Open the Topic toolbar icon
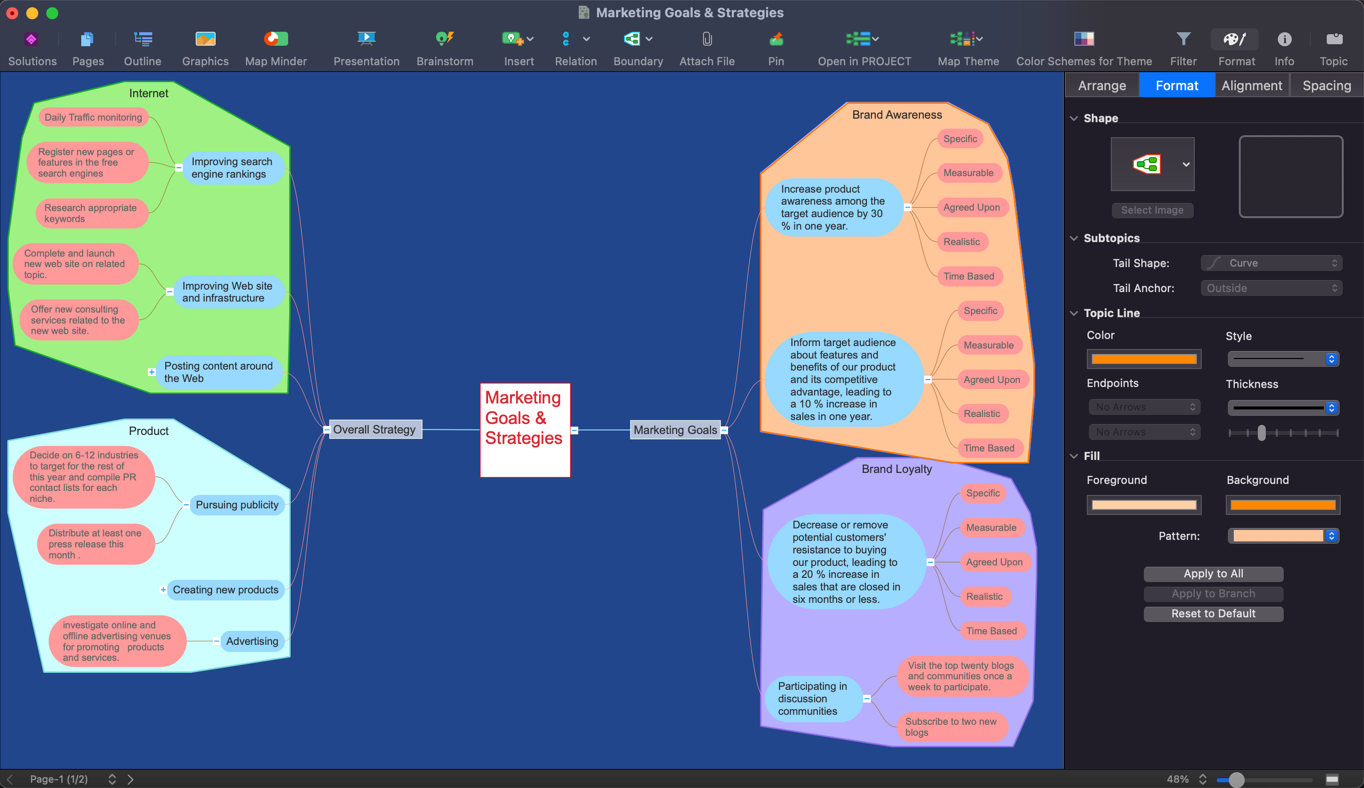The image size is (1364, 788). pyautogui.click(x=1334, y=39)
